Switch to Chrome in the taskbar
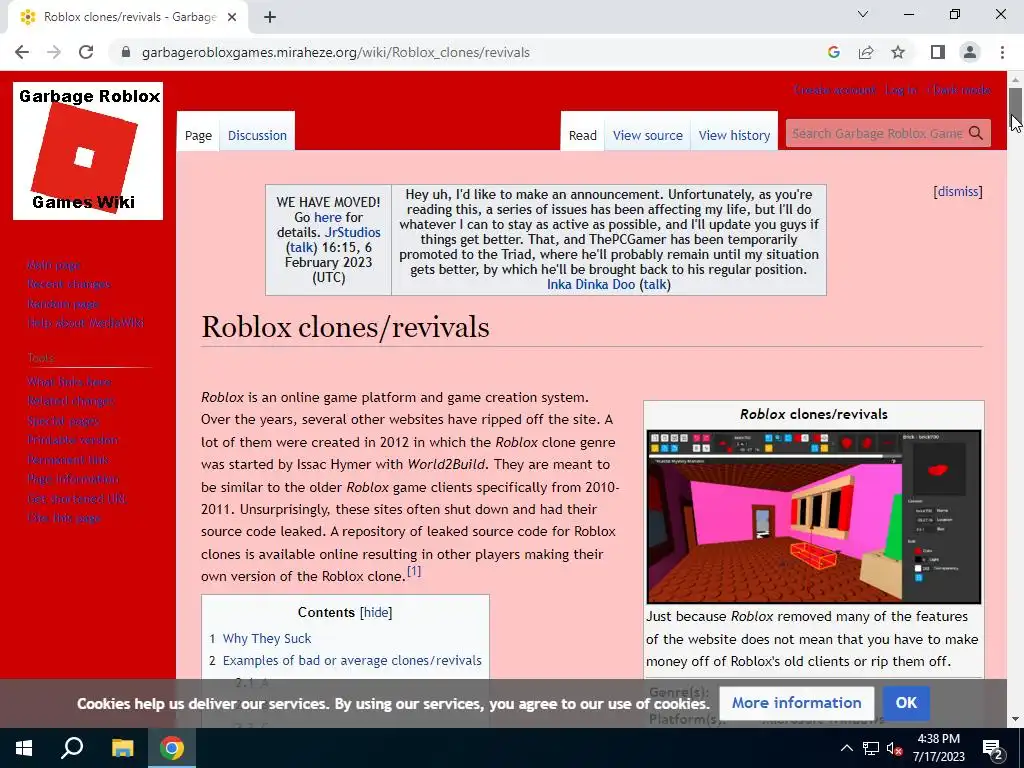 pyautogui.click(x=172, y=748)
